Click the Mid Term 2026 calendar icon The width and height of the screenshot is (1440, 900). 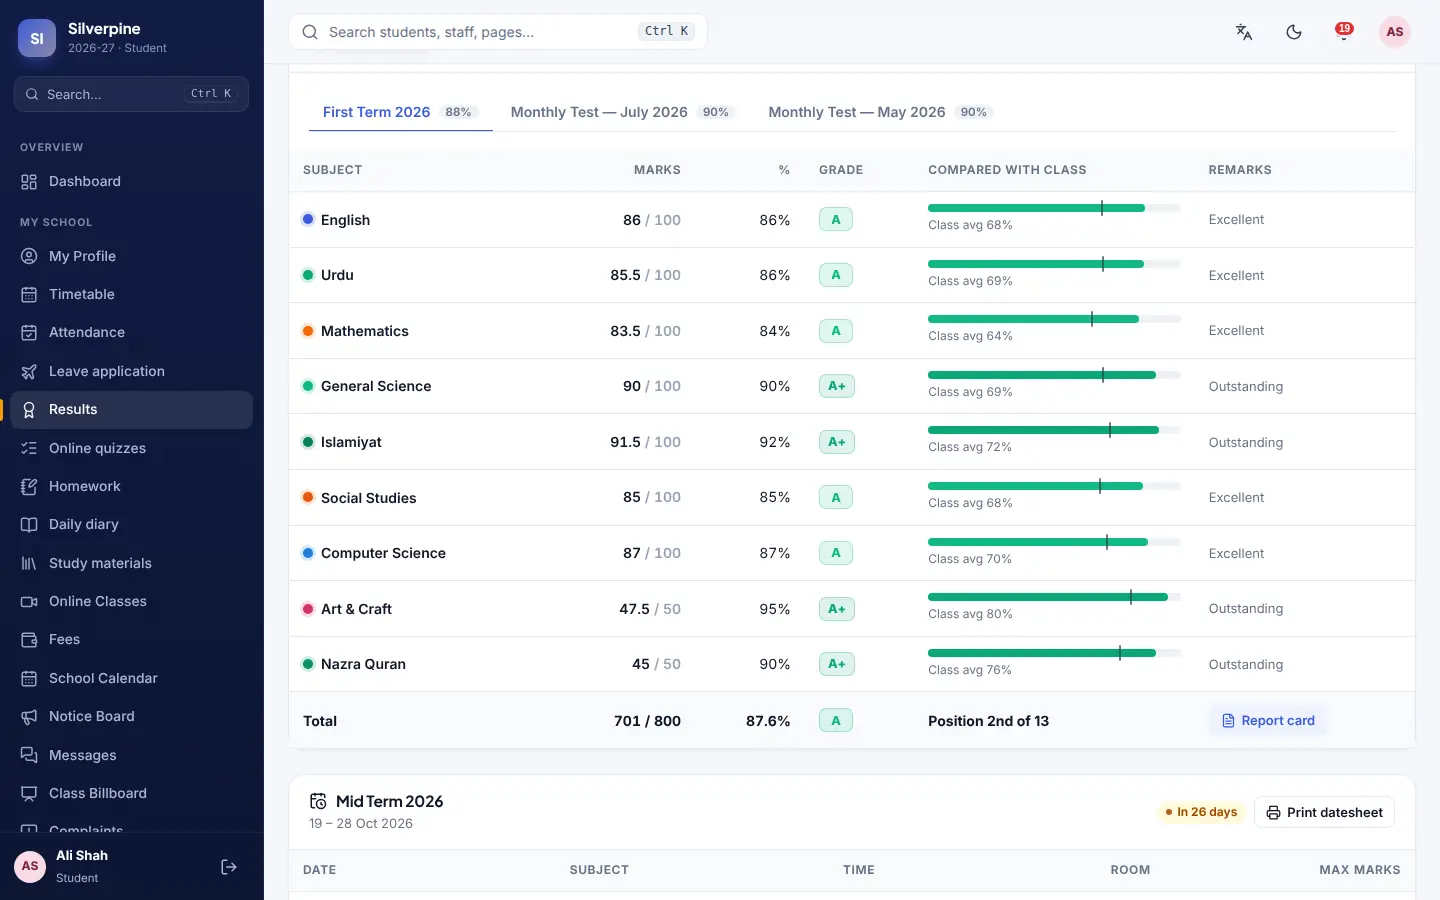(x=318, y=801)
